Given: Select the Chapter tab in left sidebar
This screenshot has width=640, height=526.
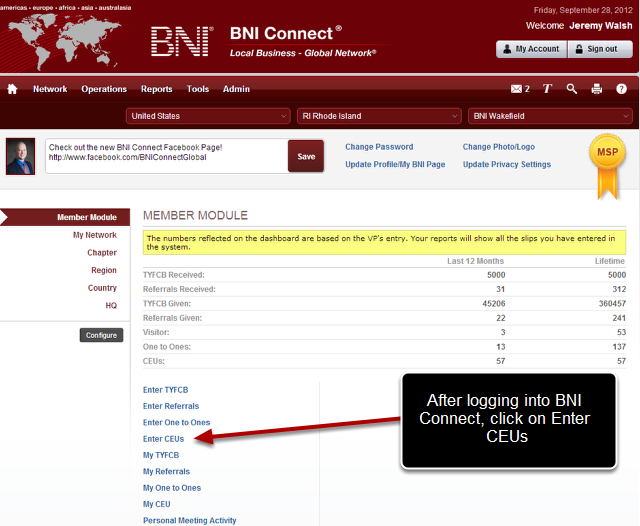Looking at the screenshot, I should 102,253.
